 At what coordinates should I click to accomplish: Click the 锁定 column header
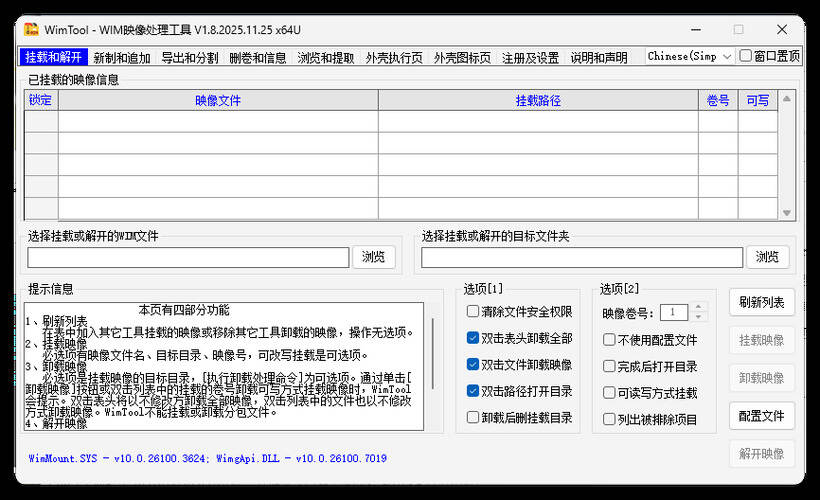(x=41, y=100)
